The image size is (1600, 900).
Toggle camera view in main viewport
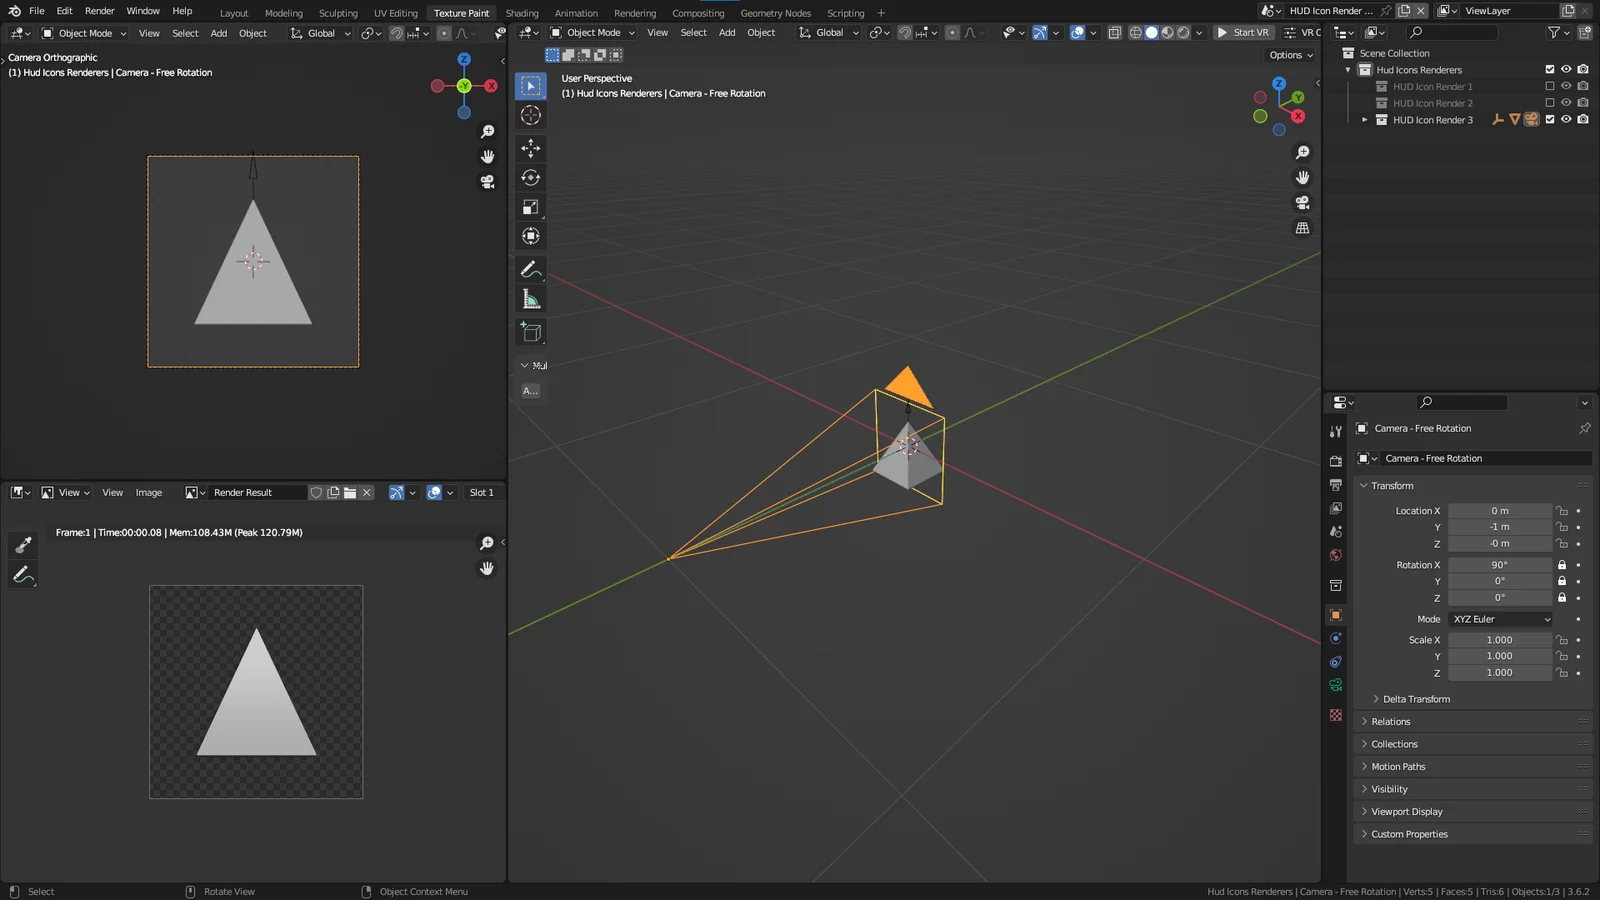point(1302,203)
